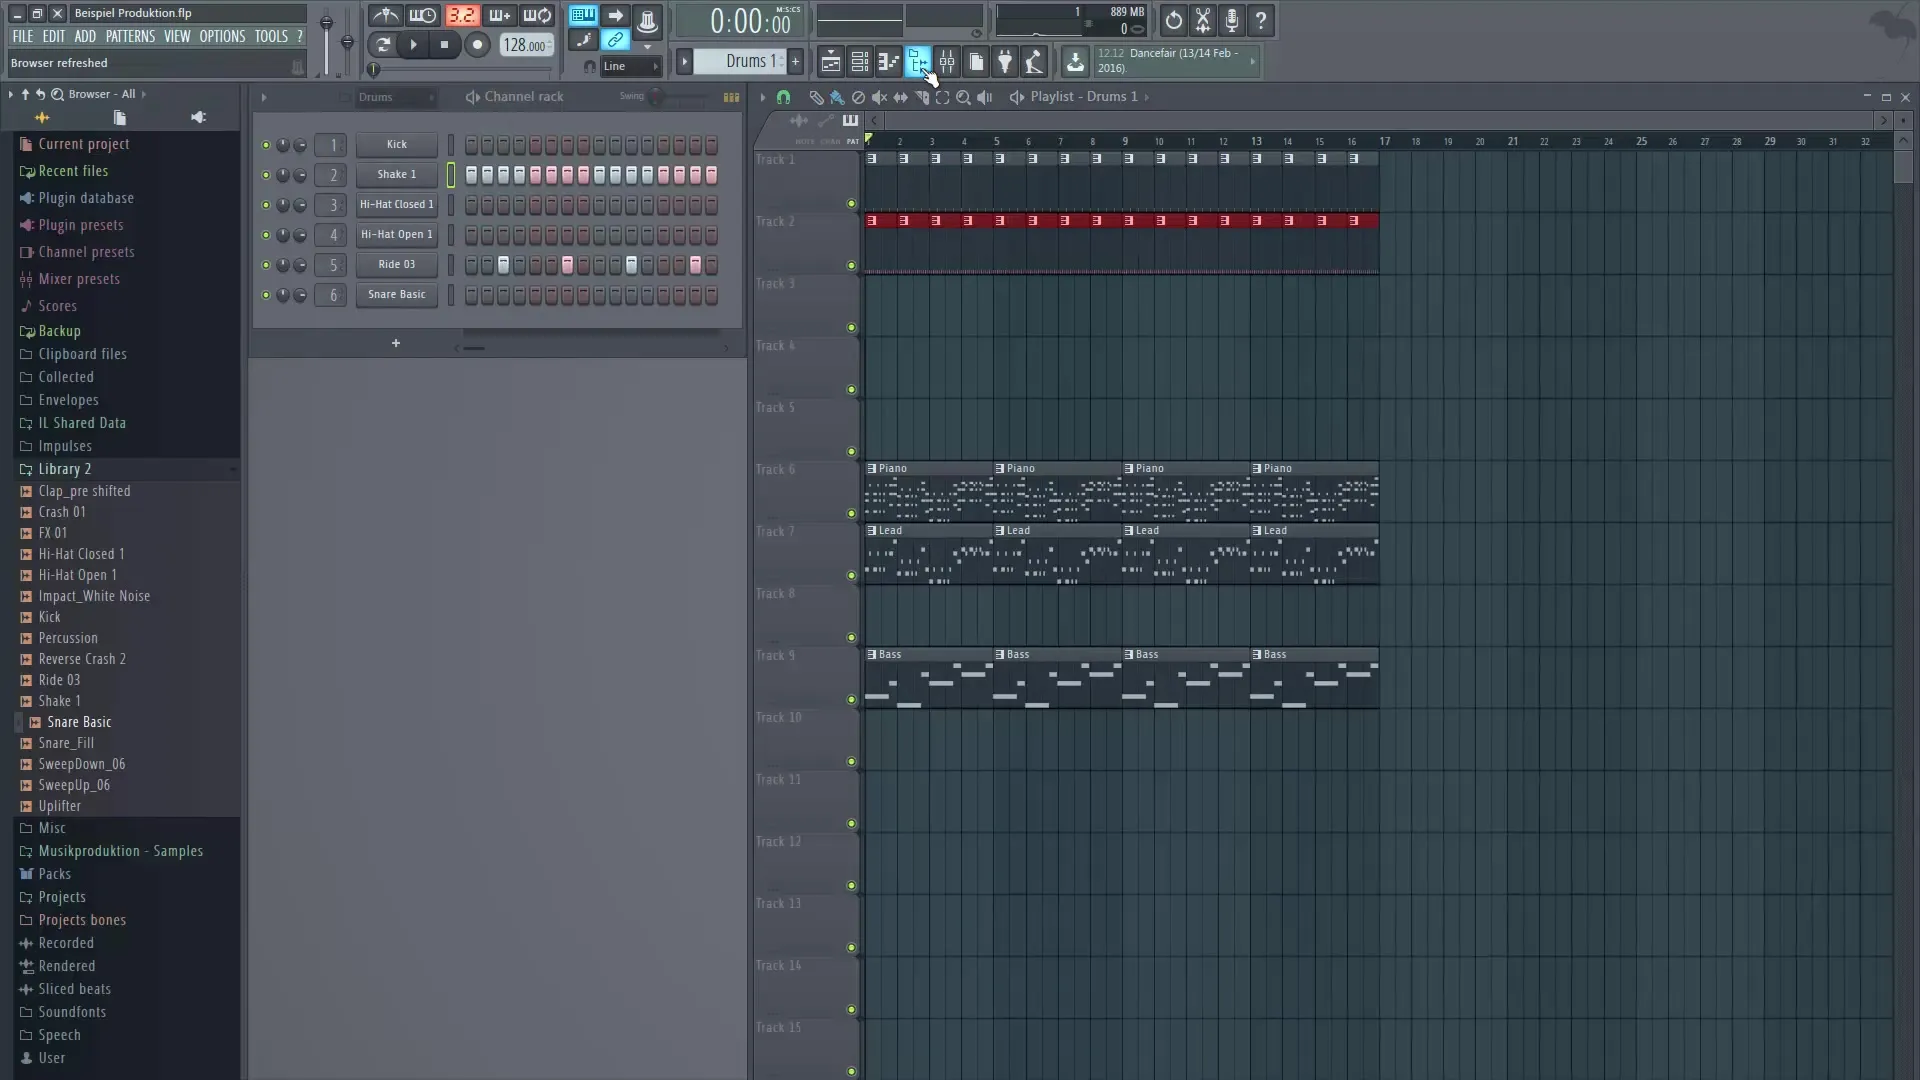The height and width of the screenshot is (1080, 1920).
Task: Click the Zoom tool in the playlist toolbar
Action: tap(964, 97)
